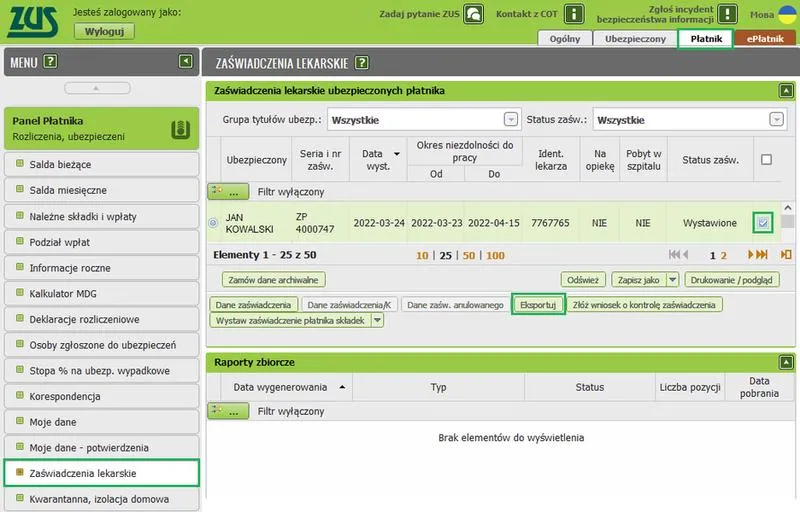The width and height of the screenshot is (800, 512).
Task: Click Dane zaśw. anulowanego button
Action: [x=455, y=304]
